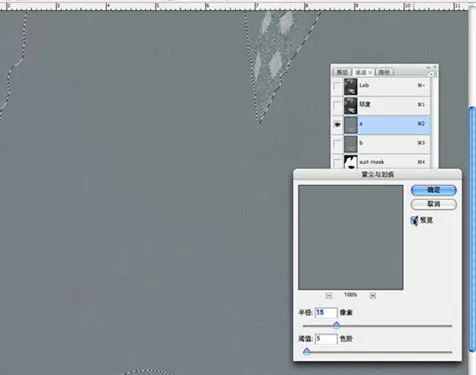Click the 100% zoom level text in the dialog
This screenshot has height=375, width=476.
point(350,295)
